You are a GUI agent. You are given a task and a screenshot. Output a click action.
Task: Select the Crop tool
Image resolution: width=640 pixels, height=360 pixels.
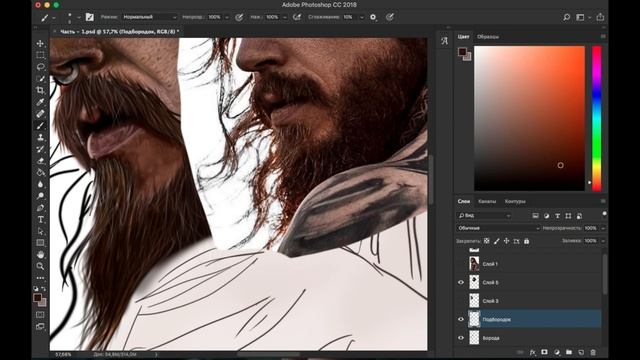coord(40,90)
